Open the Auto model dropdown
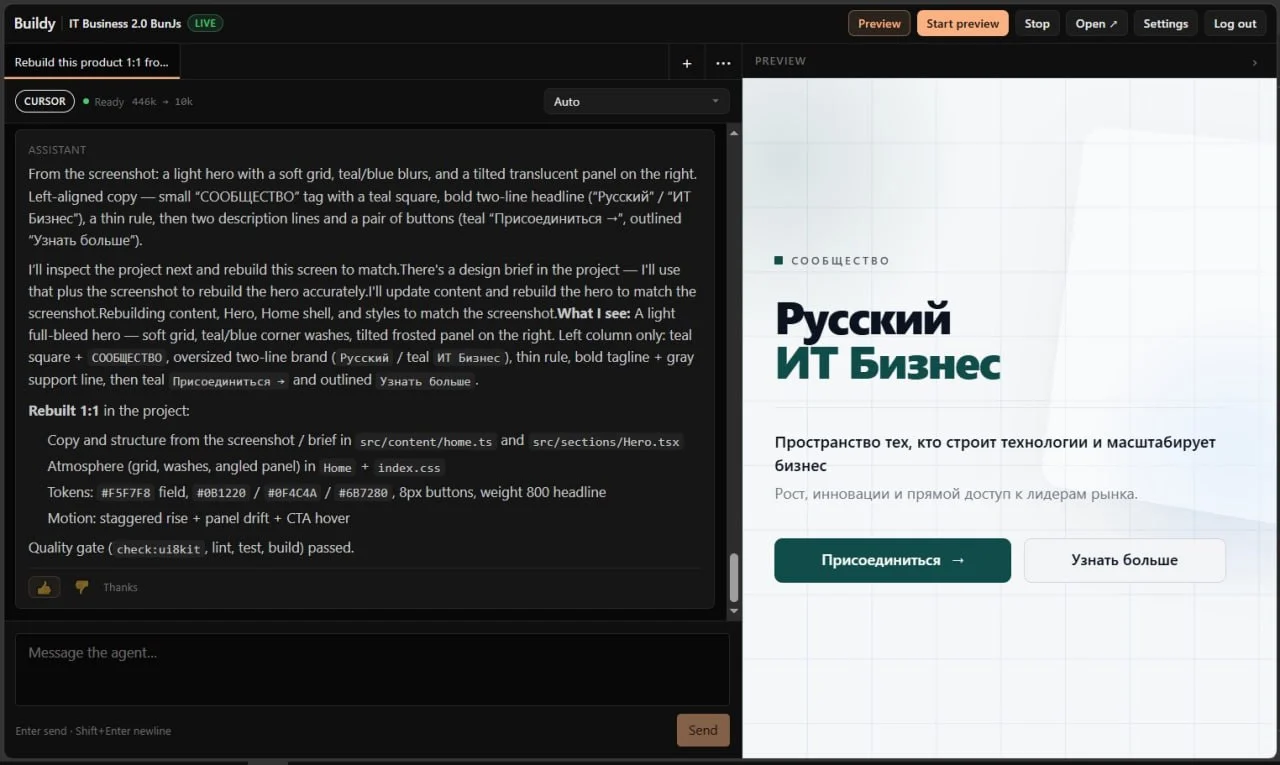1280x765 pixels. pyautogui.click(x=636, y=101)
